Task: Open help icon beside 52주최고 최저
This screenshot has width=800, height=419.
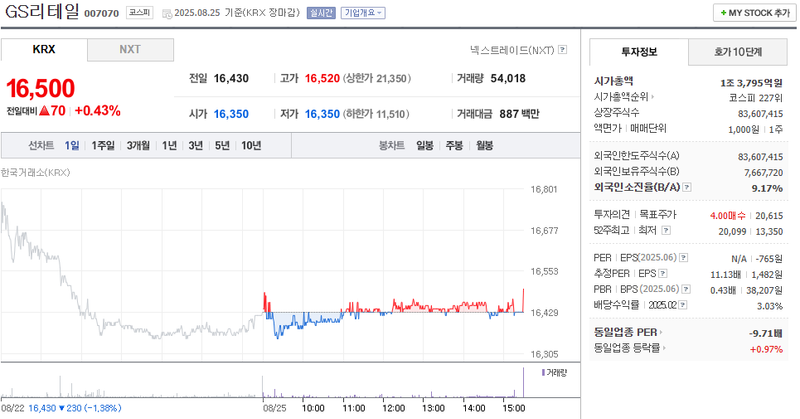Action: click(x=666, y=231)
